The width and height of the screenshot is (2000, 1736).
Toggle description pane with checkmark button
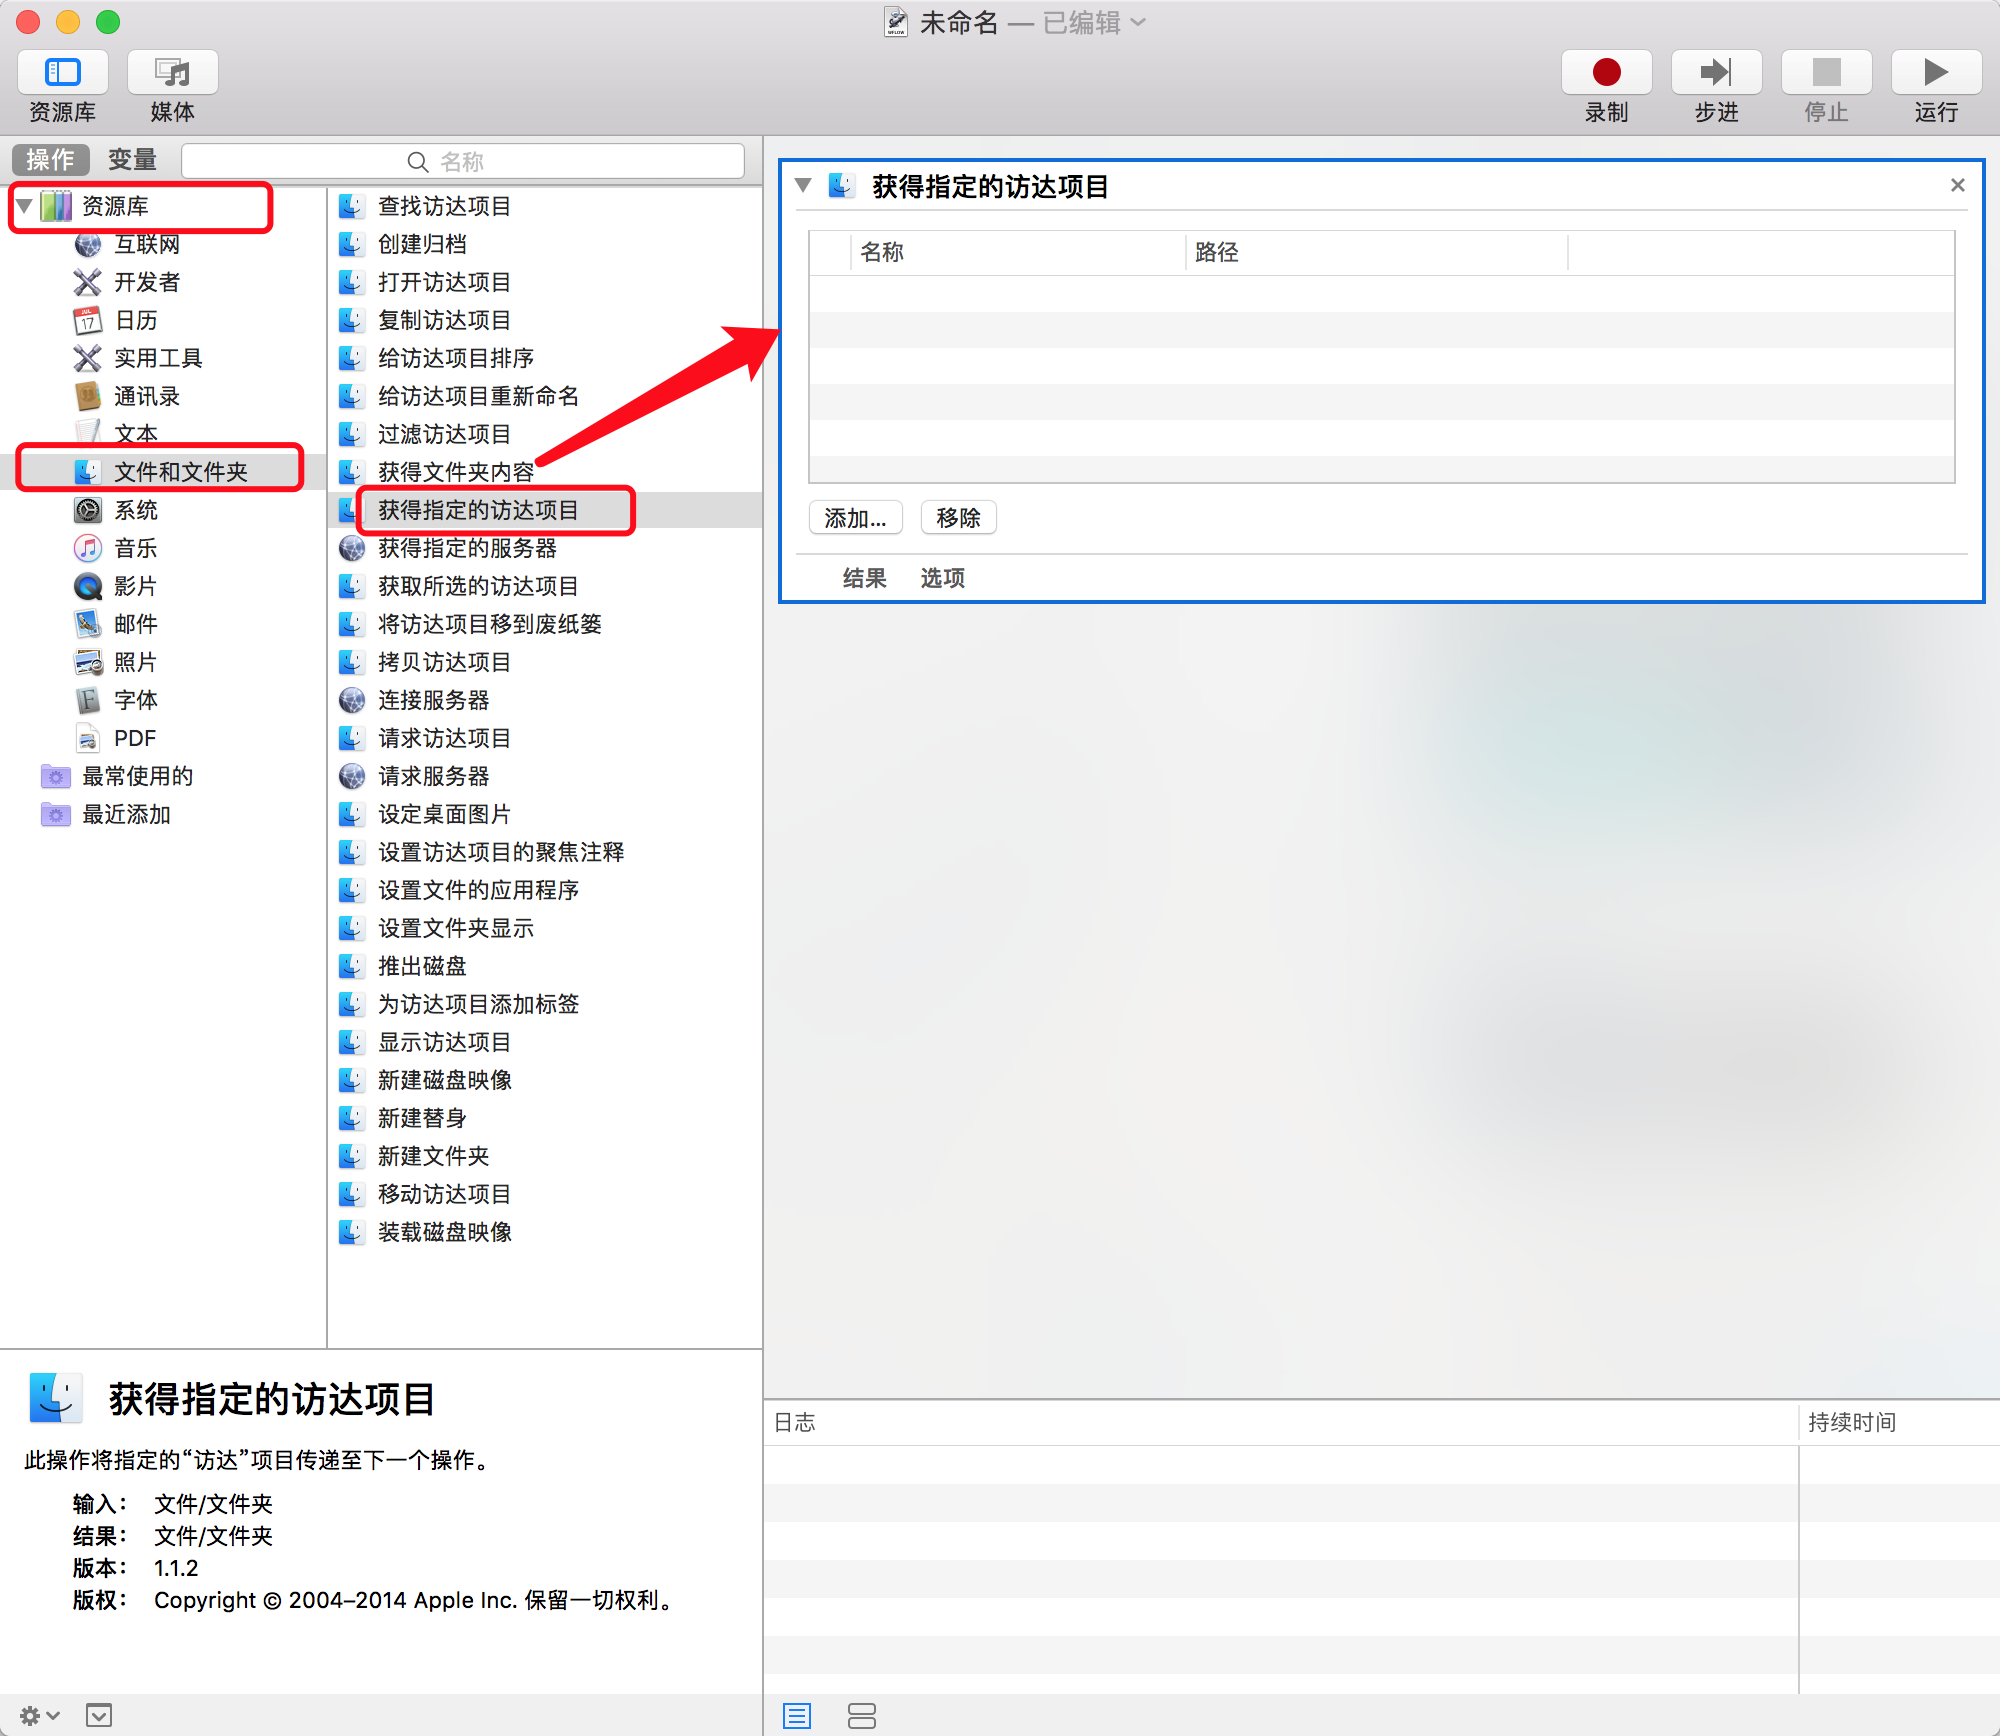pyautogui.click(x=99, y=1716)
